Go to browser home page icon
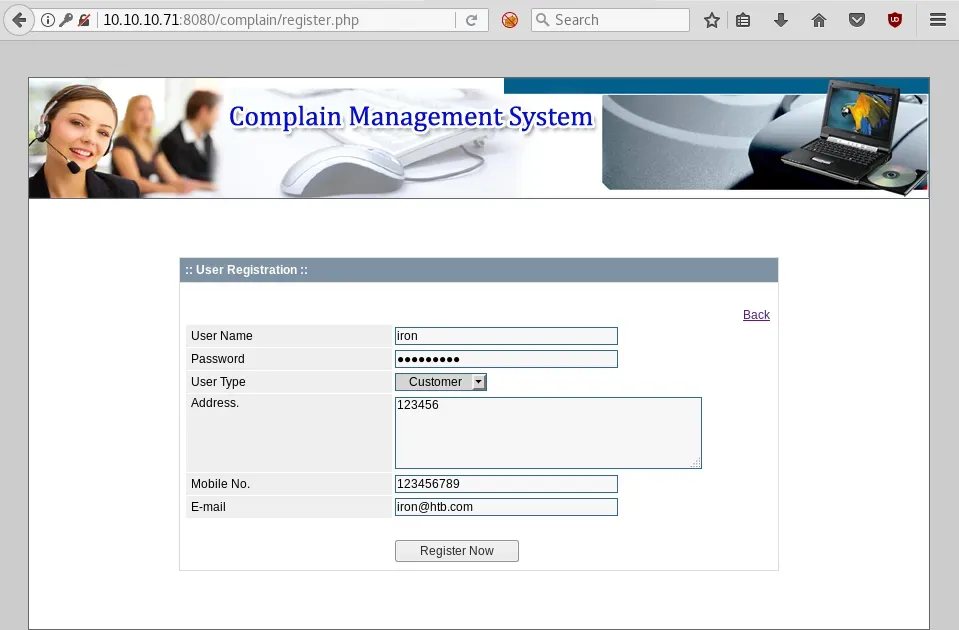 (819, 20)
